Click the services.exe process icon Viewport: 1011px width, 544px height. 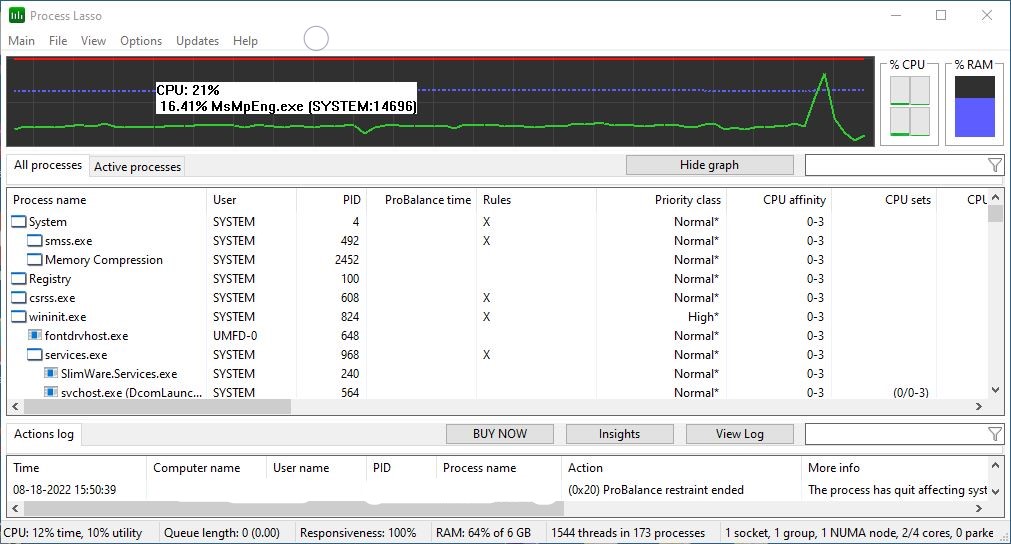point(35,355)
